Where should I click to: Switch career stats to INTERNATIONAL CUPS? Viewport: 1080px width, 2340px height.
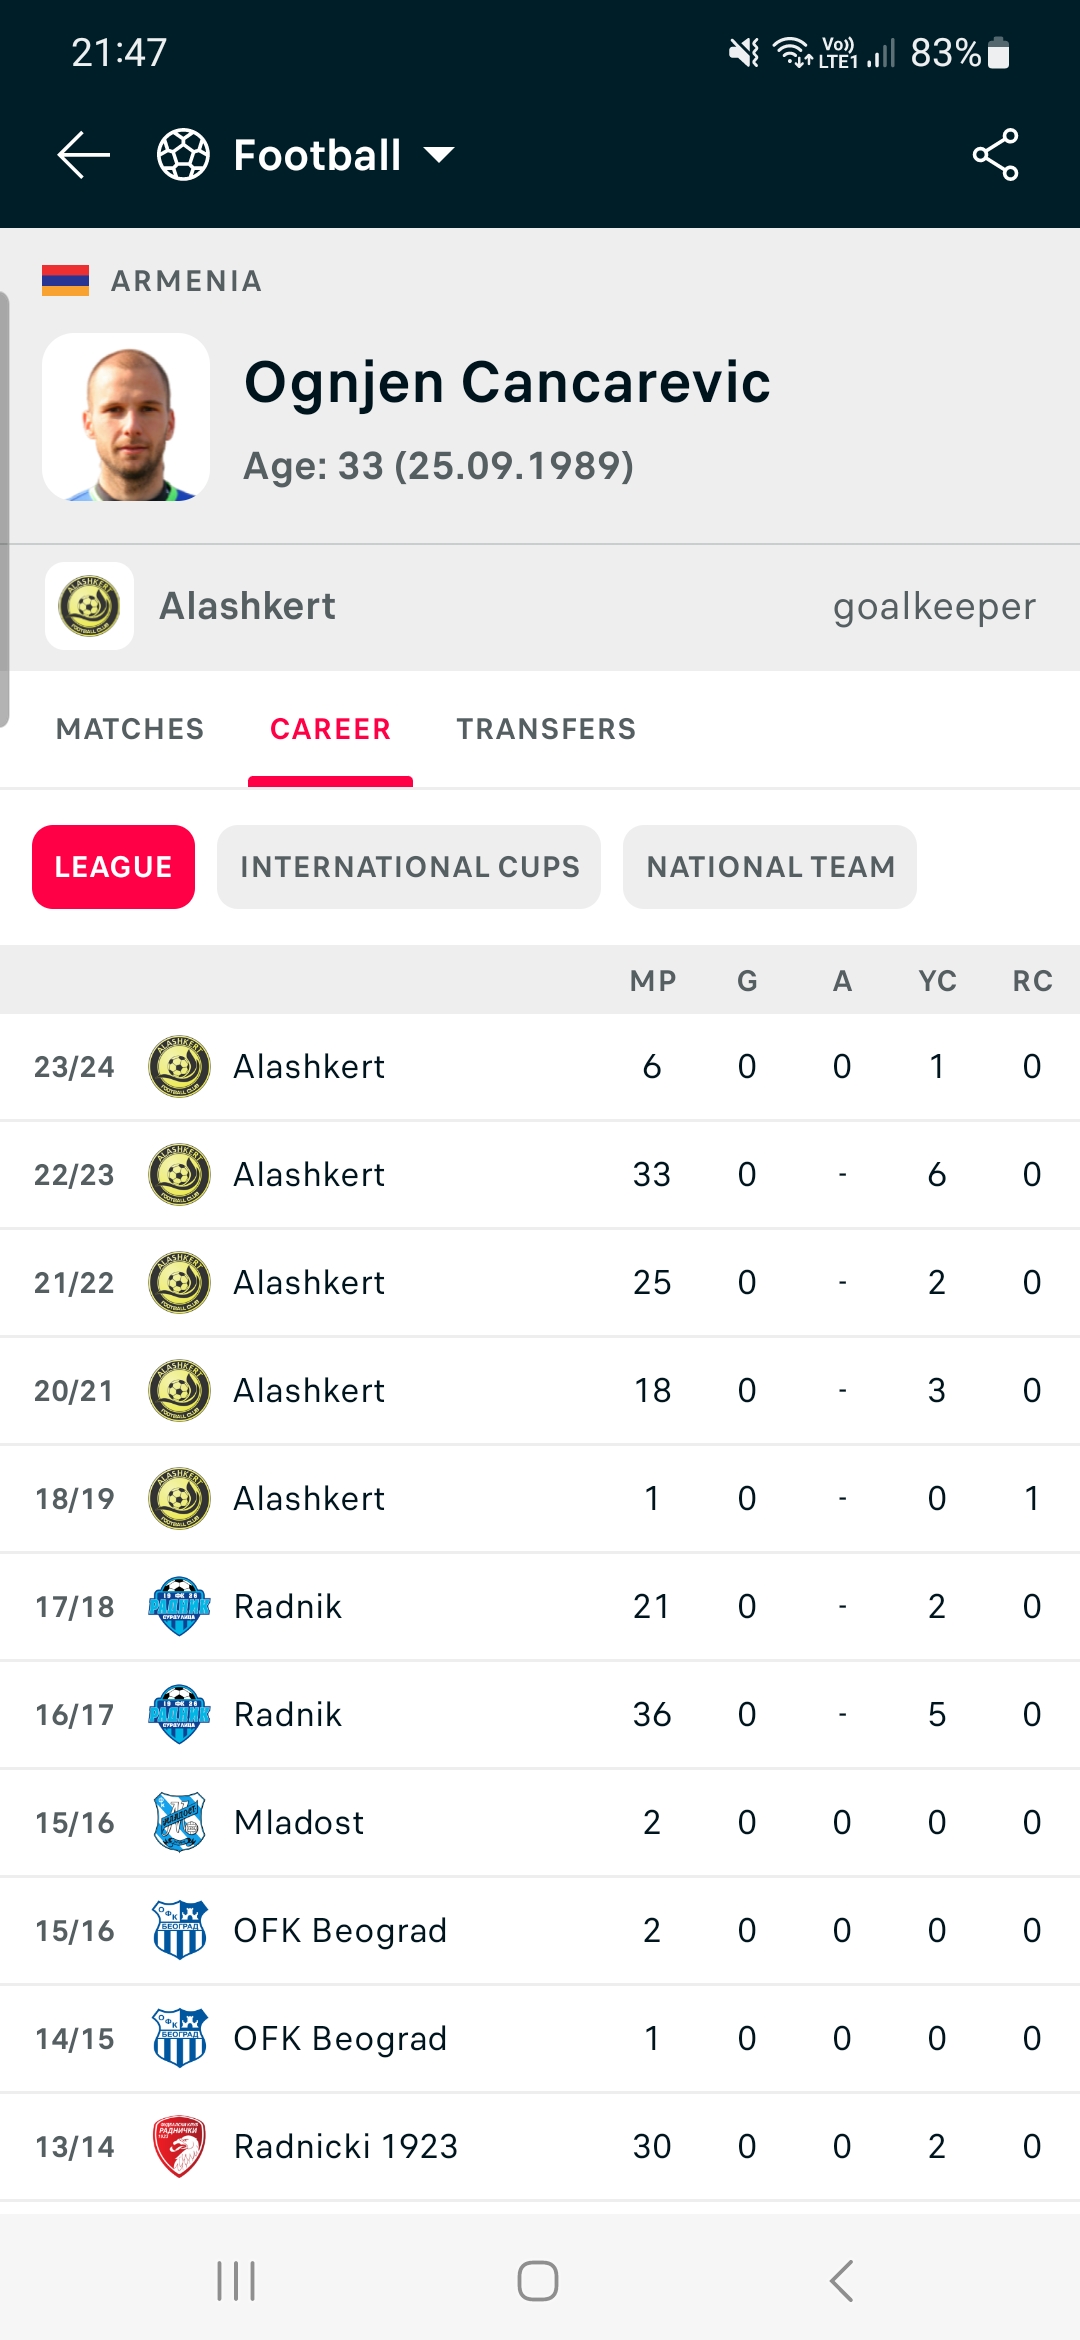[x=409, y=867]
